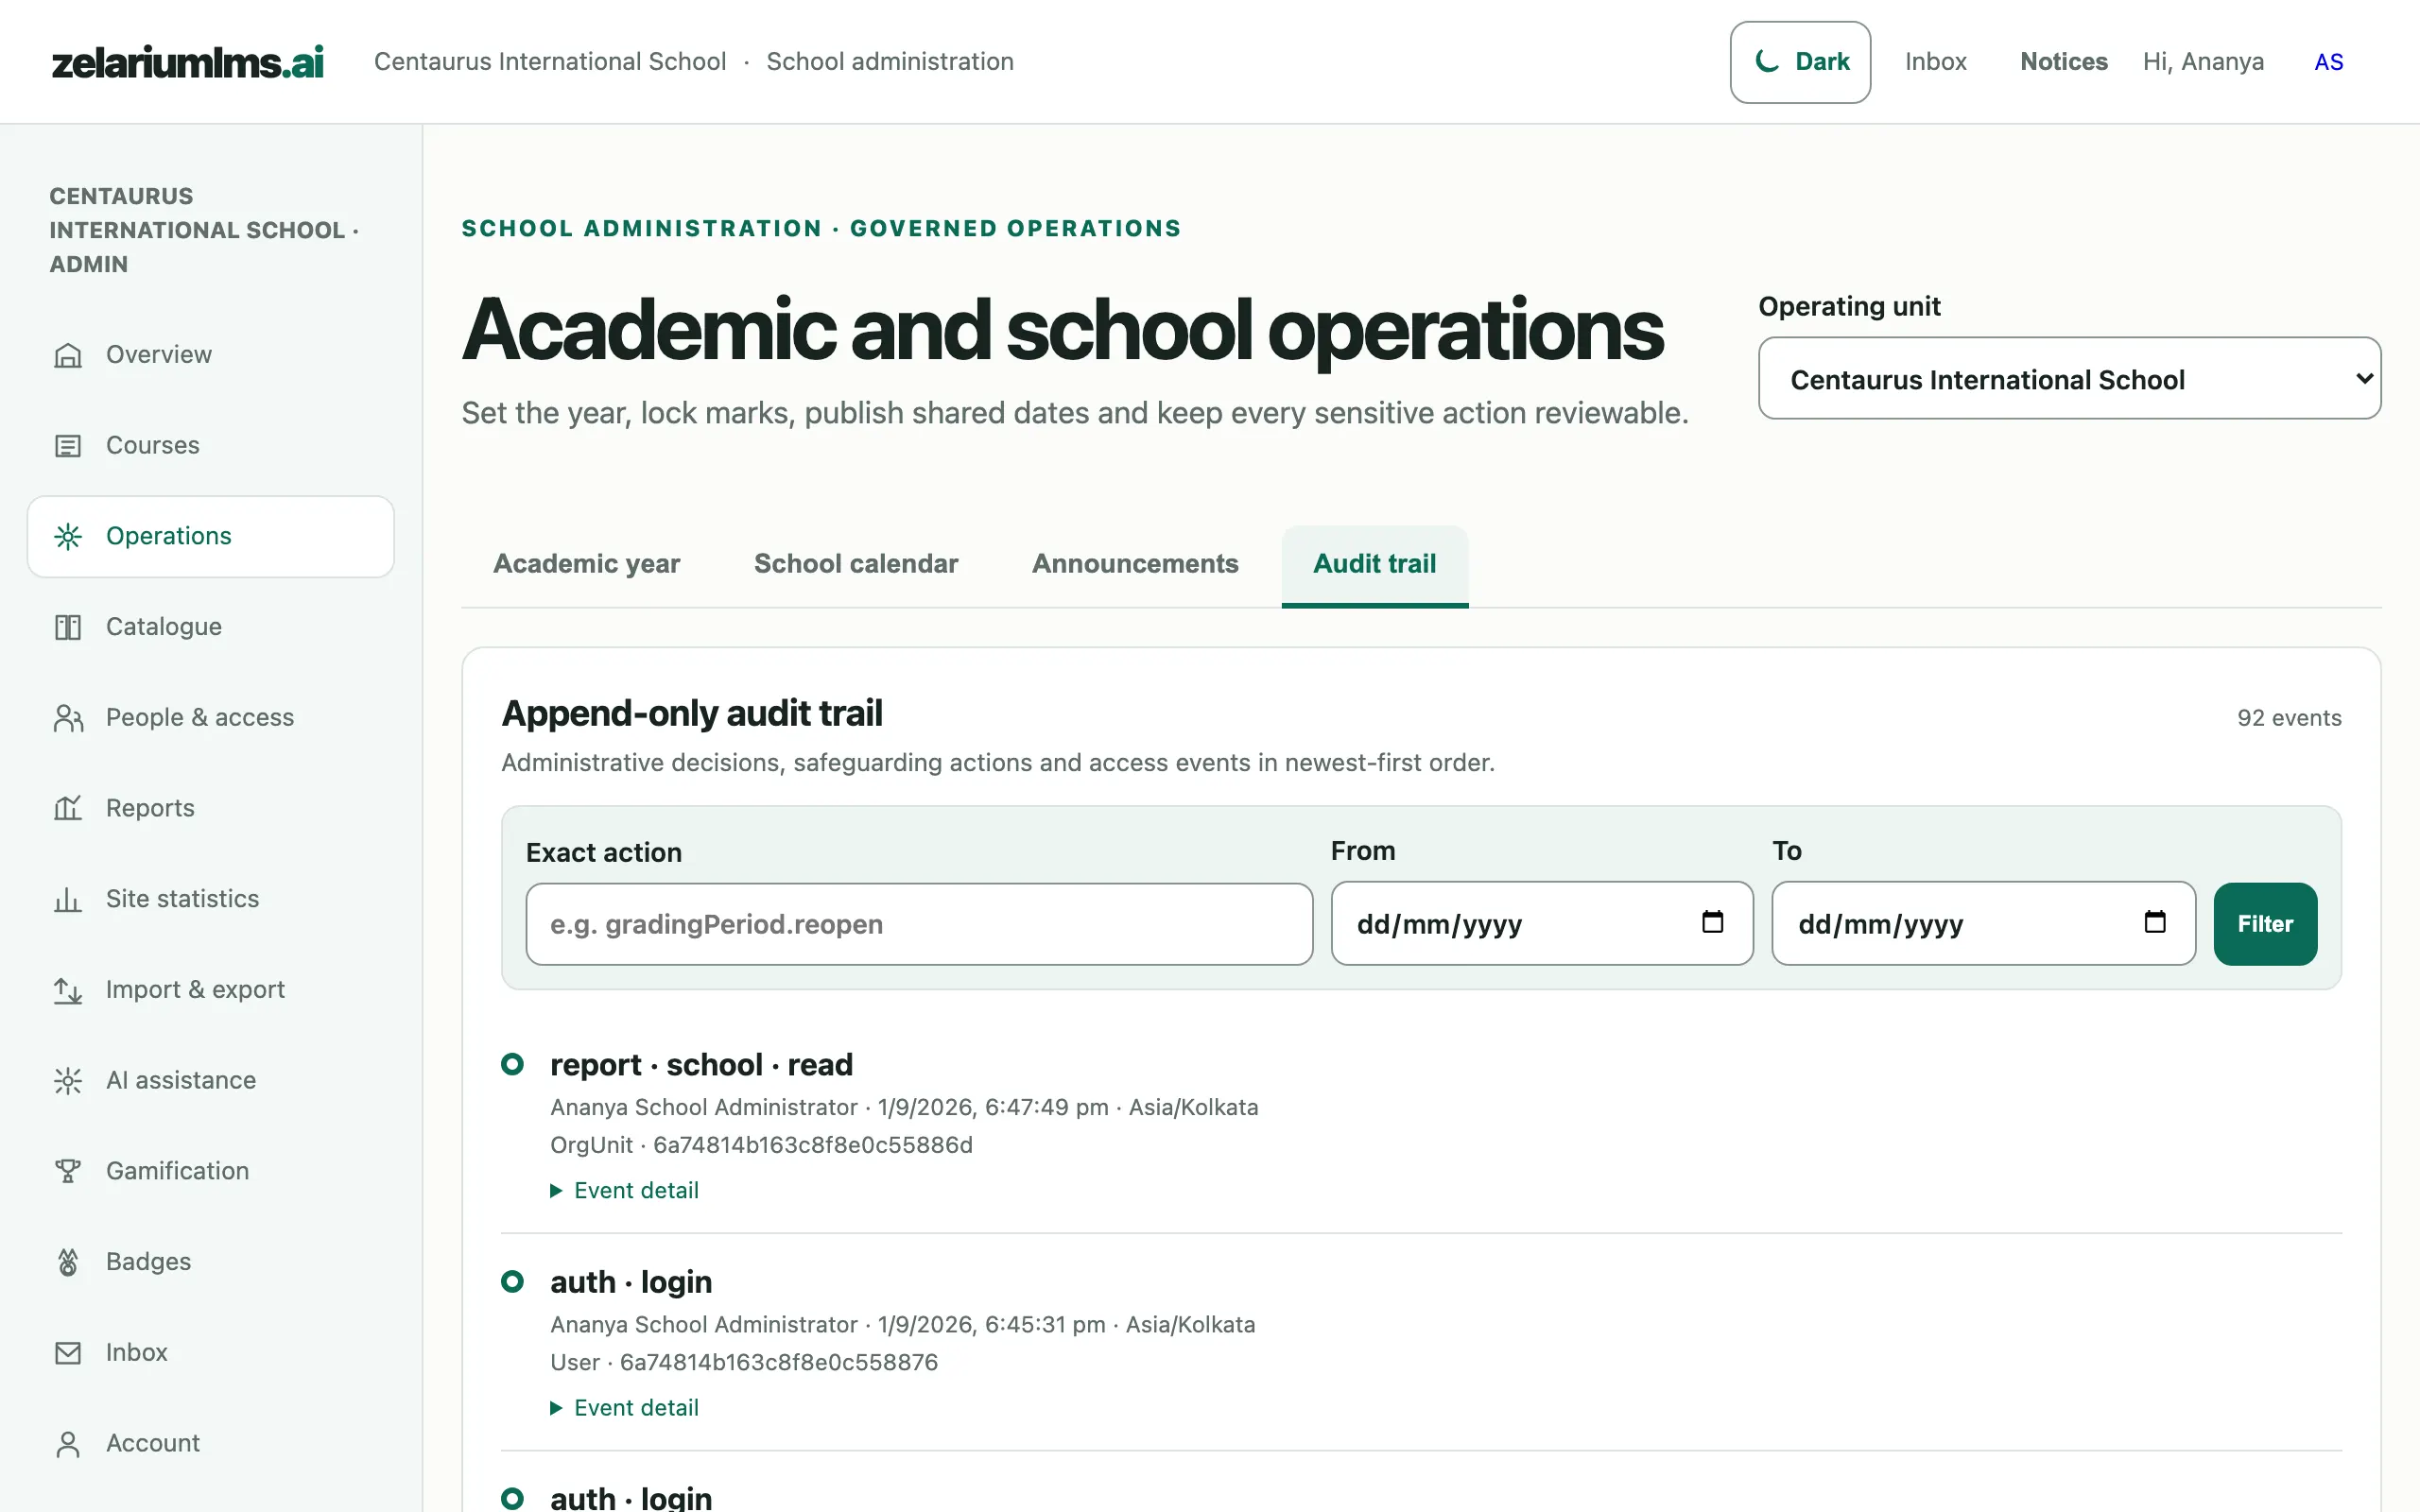Focus the Exact action input field
Screen dimensions: 2420x1512
[x=919, y=924]
